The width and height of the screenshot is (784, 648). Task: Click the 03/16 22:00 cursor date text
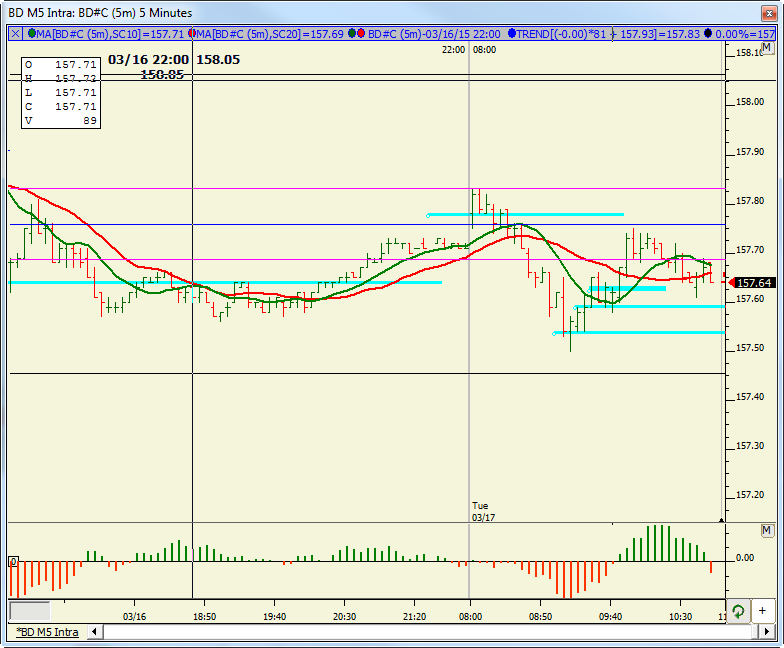(x=148, y=60)
